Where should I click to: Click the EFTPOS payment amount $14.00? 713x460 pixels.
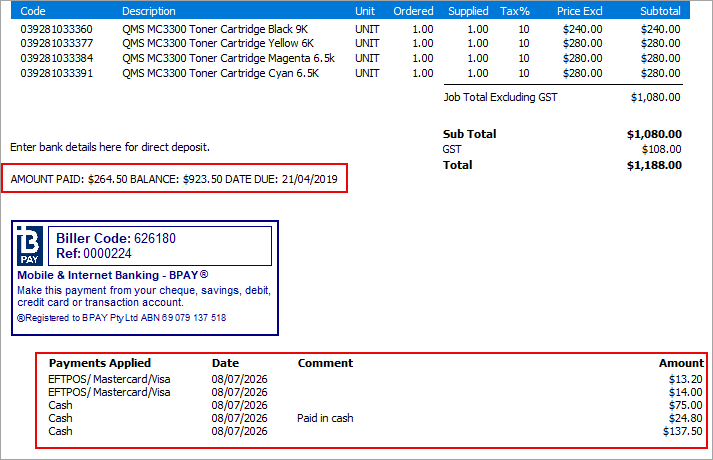click(685, 392)
